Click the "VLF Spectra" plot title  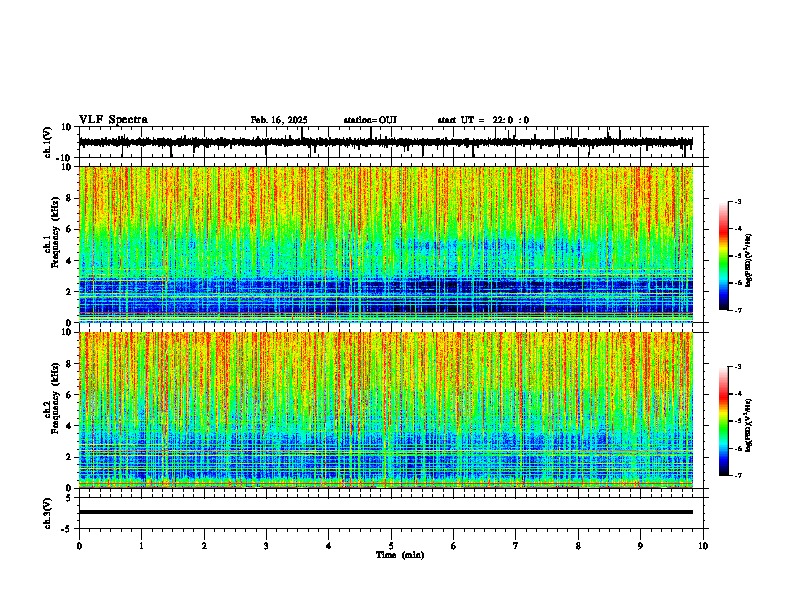pyautogui.click(x=113, y=120)
